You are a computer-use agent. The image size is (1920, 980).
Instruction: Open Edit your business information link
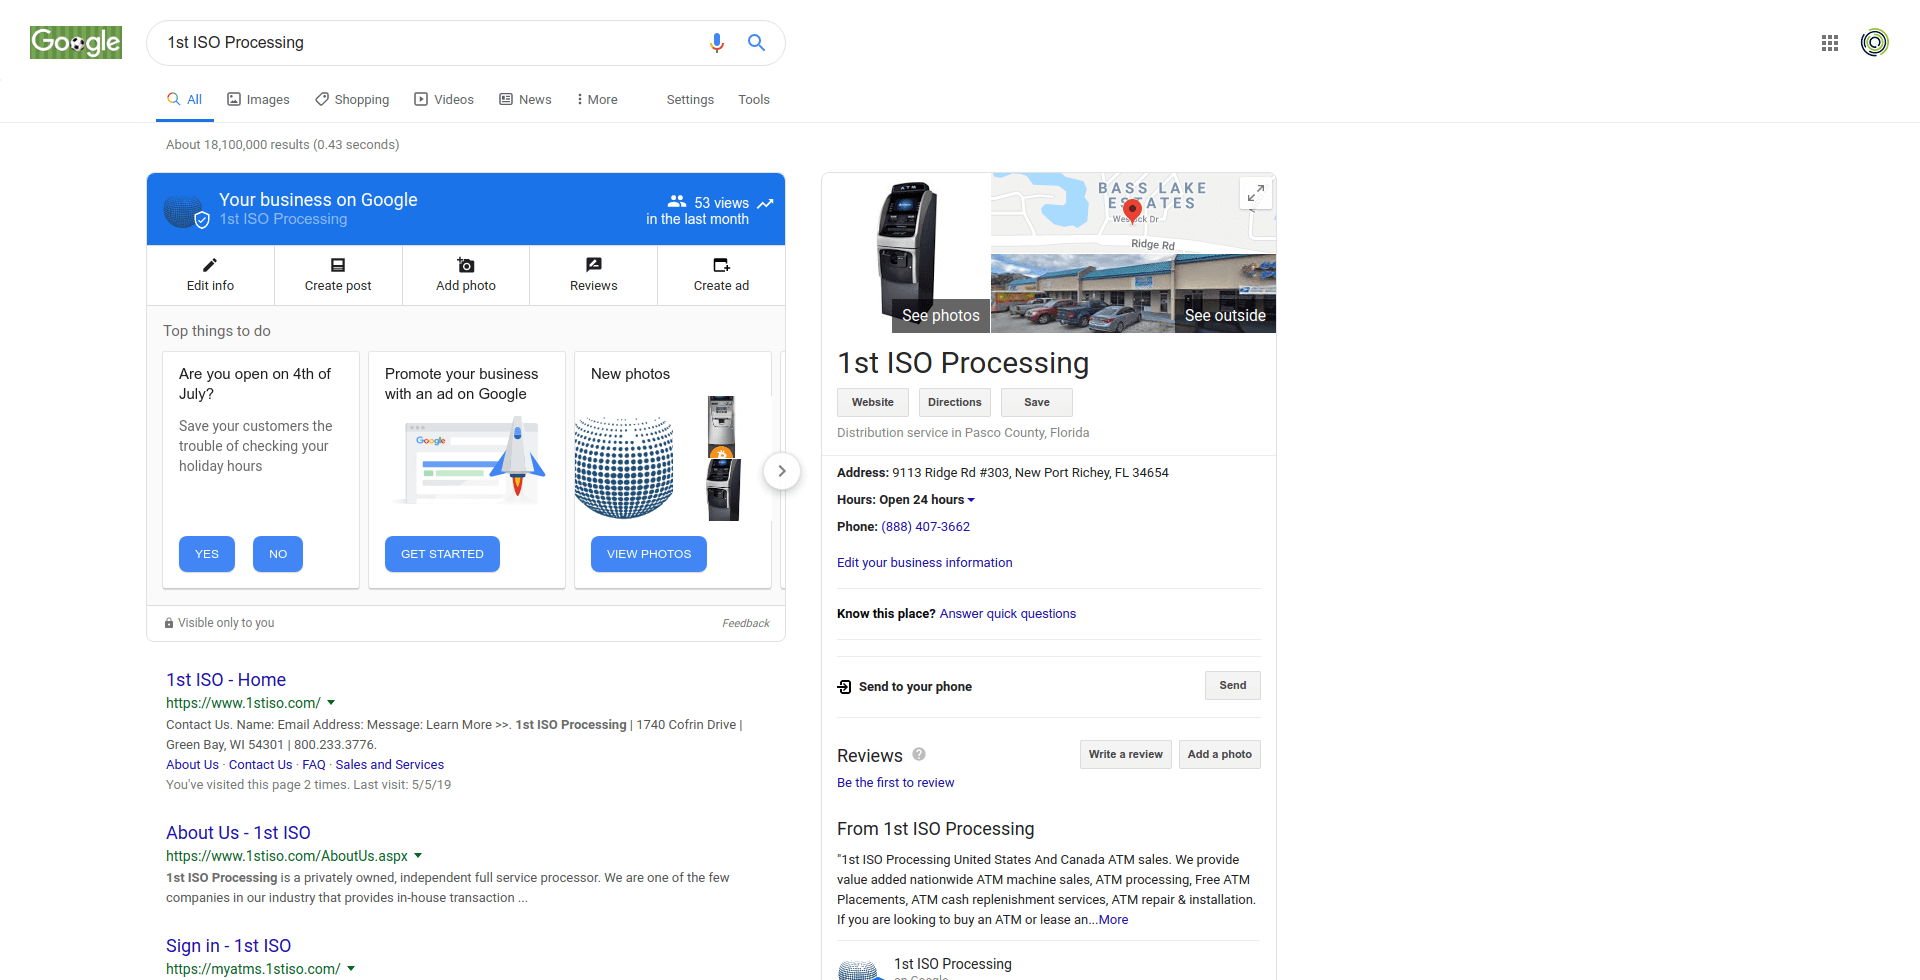click(925, 563)
